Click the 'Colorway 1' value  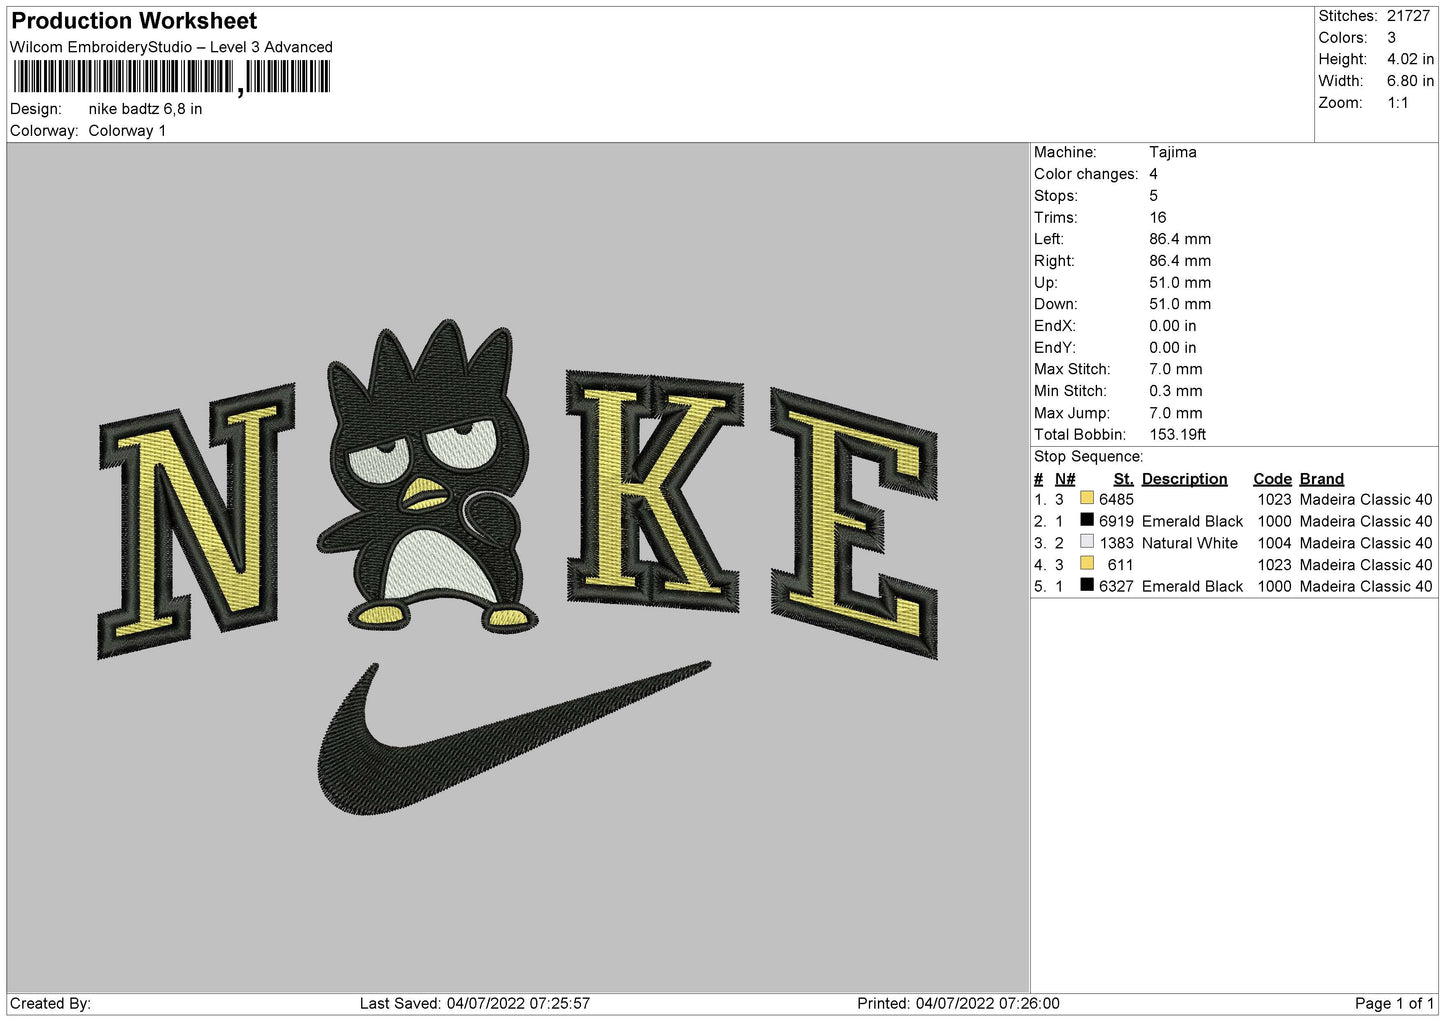(x=127, y=131)
